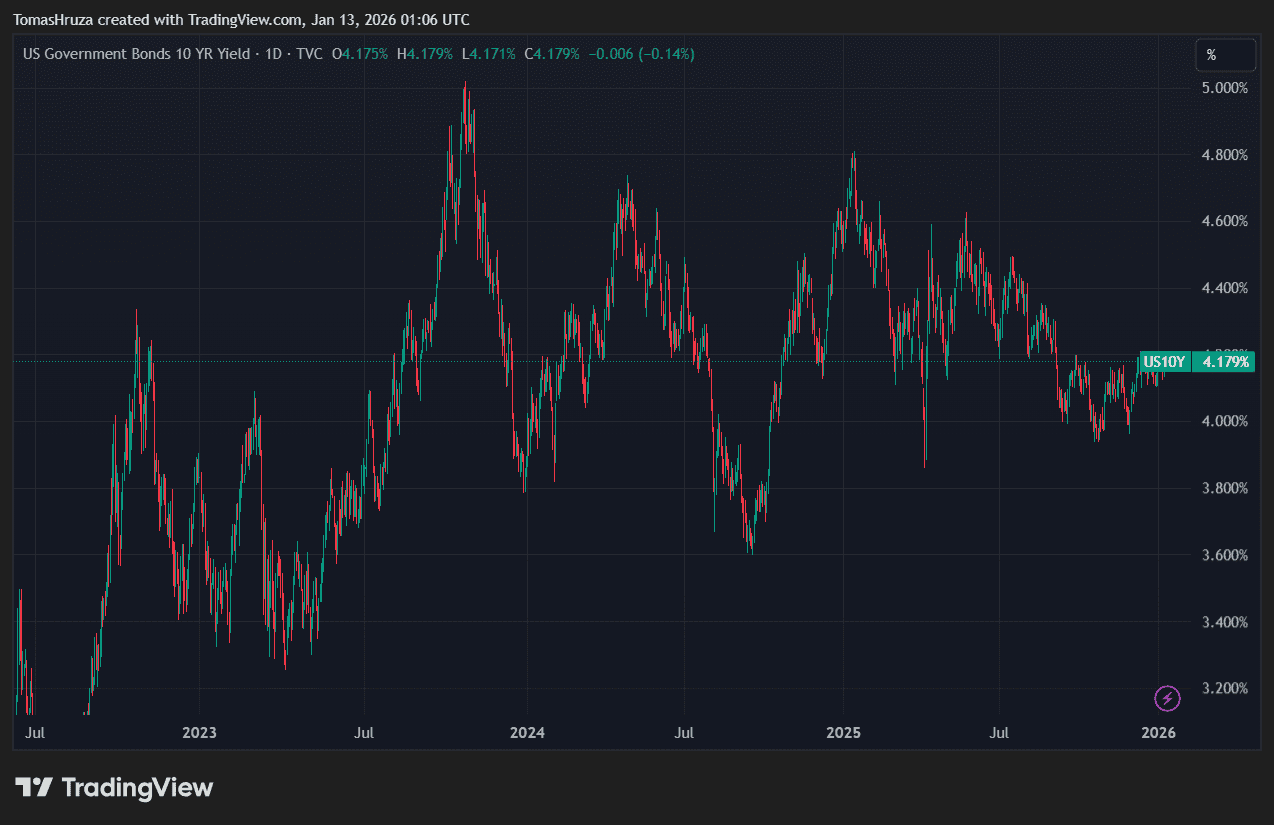Click the 4.179% current price label
Image resolution: width=1274 pixels, height=825 pixels.
[x=1227, y=362]
